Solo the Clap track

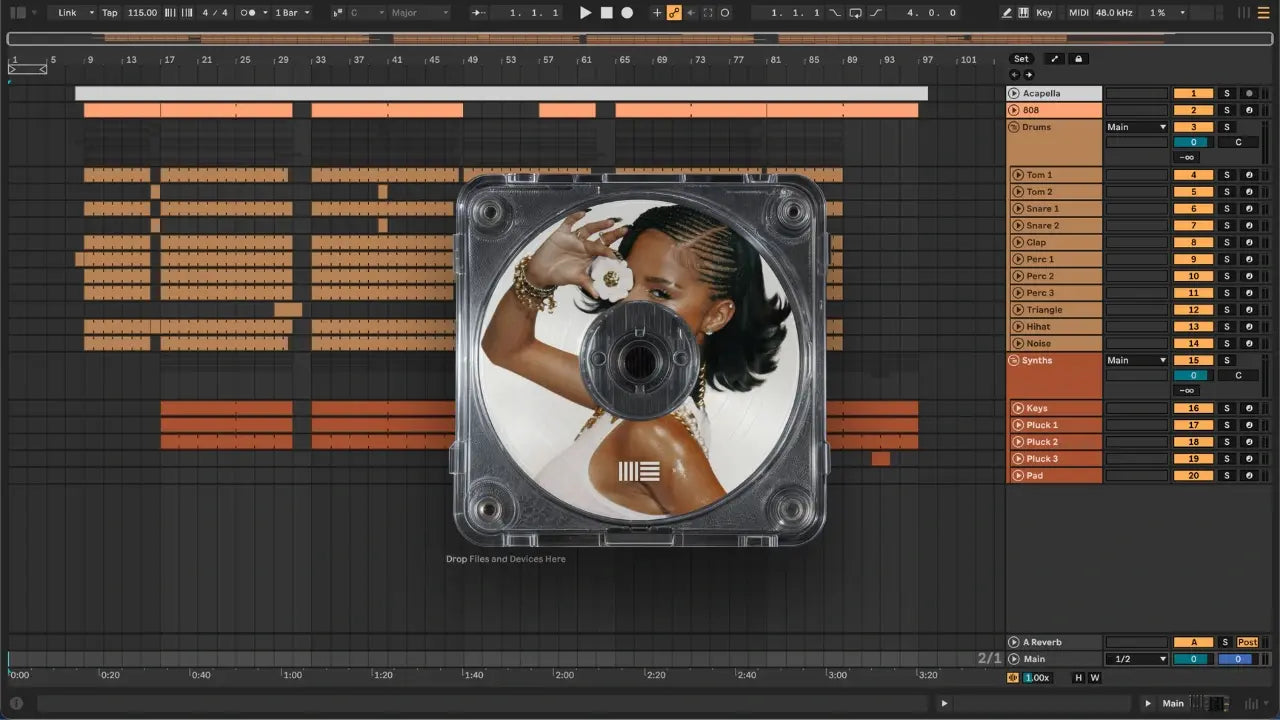point(1227,242)
